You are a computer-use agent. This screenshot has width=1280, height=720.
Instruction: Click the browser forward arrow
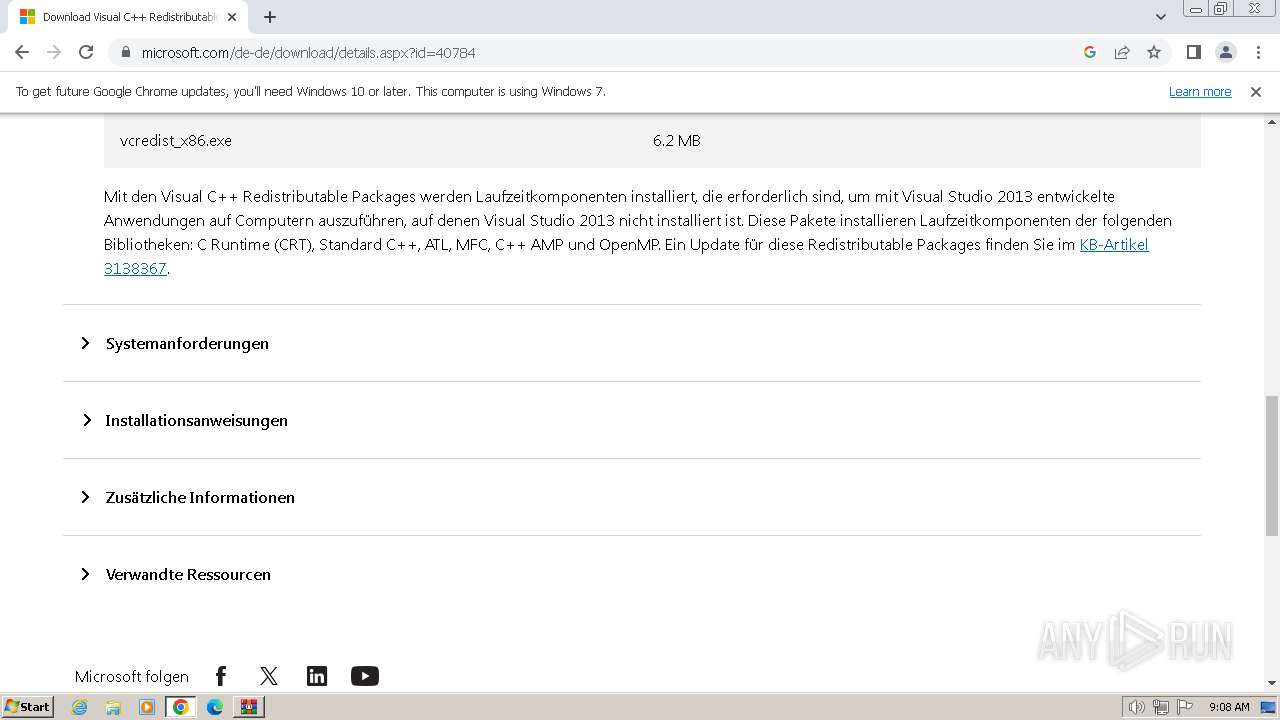(54, 52)
